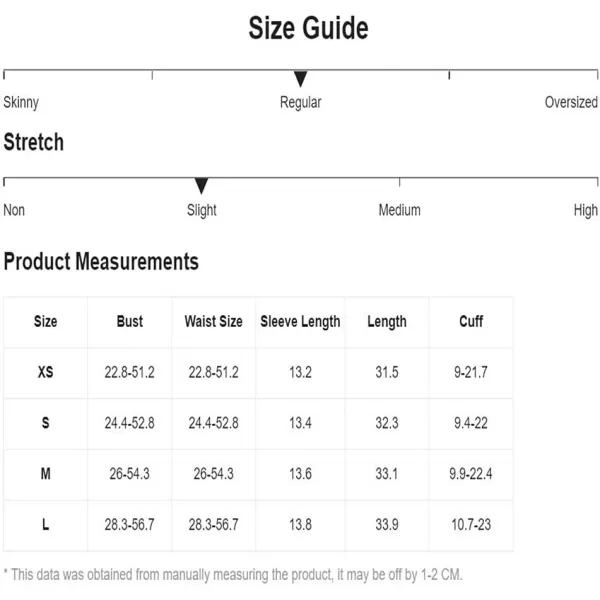Image resolution: width=600 pixels, height=600 pixels.
Task: Click the Waist Size column header
Action: point(214,321)
